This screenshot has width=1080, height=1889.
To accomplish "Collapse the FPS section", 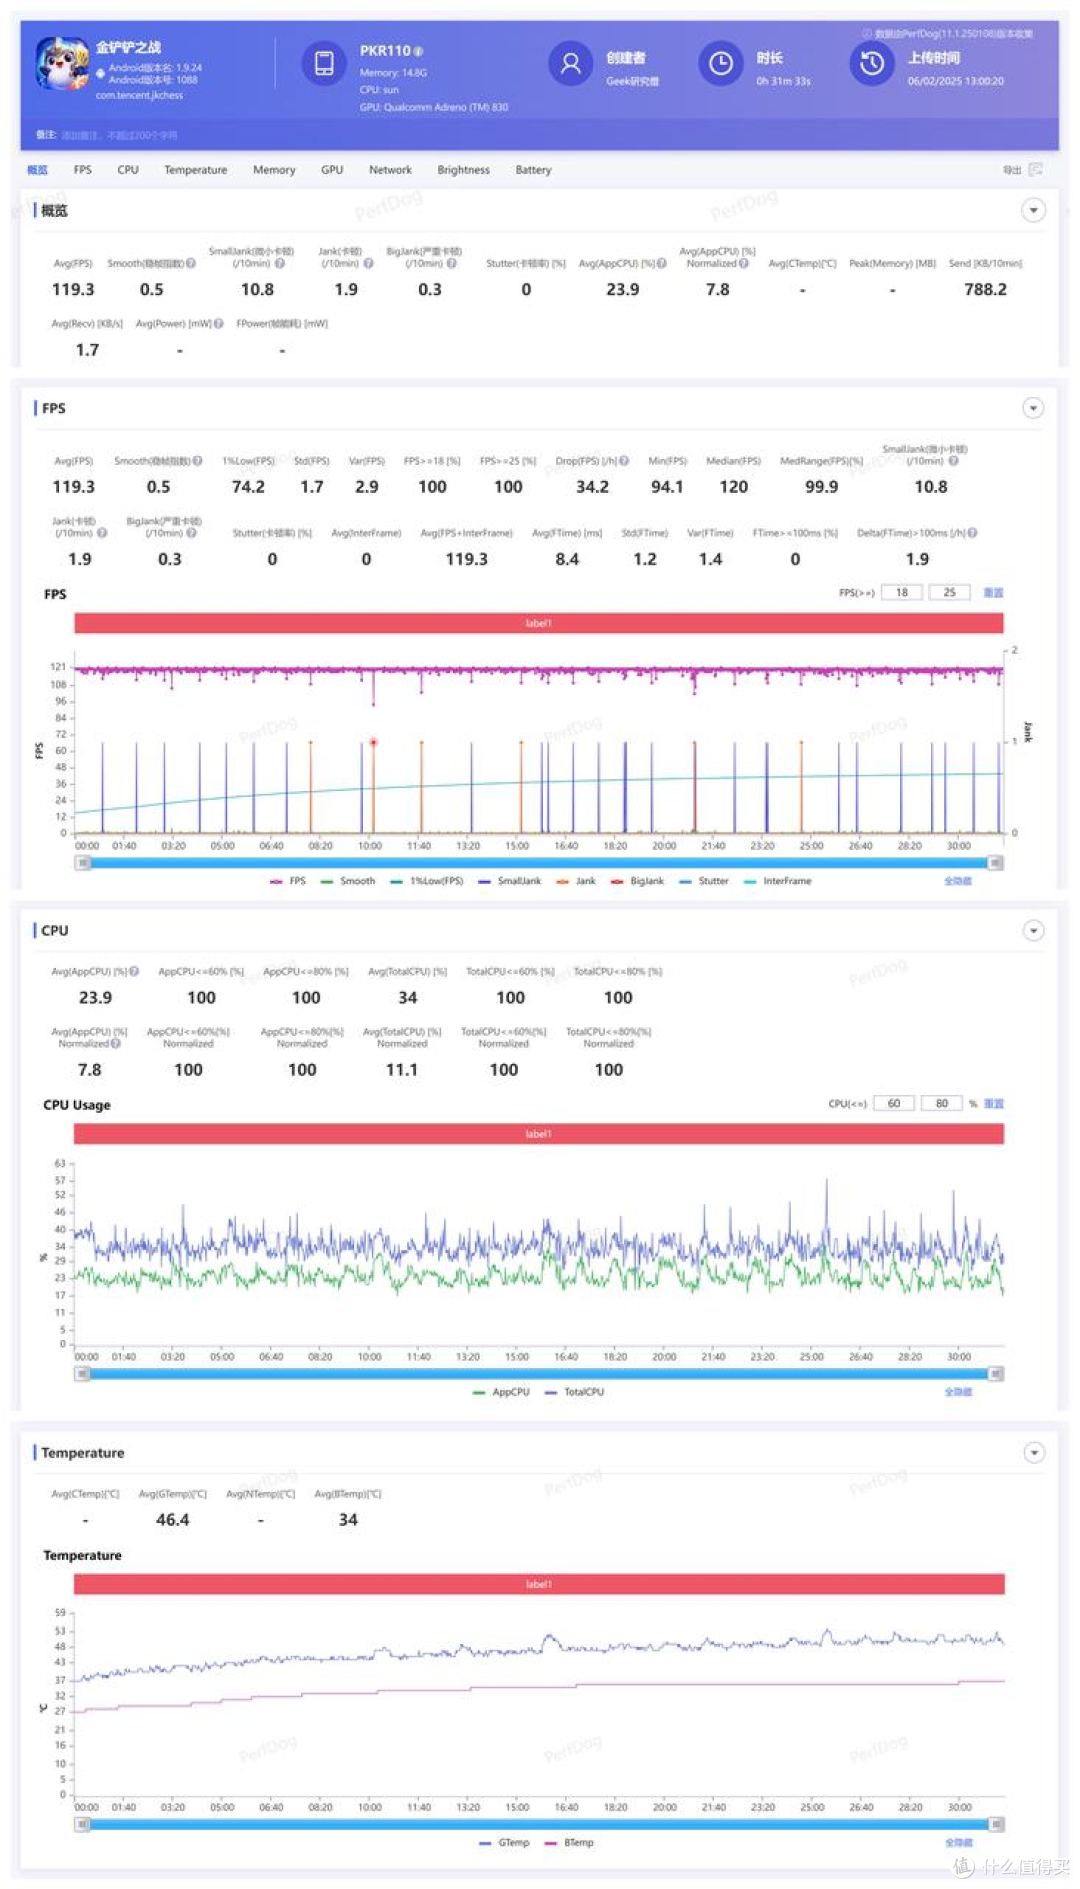I will pyautogui.click(x=1033, y=408).
